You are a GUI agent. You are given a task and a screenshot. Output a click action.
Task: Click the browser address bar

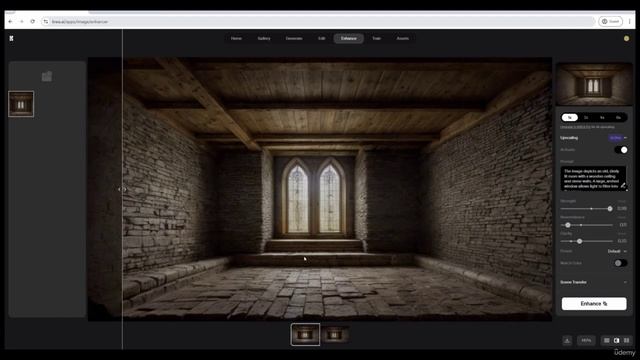pyautogui.click(x=318, y=21)
